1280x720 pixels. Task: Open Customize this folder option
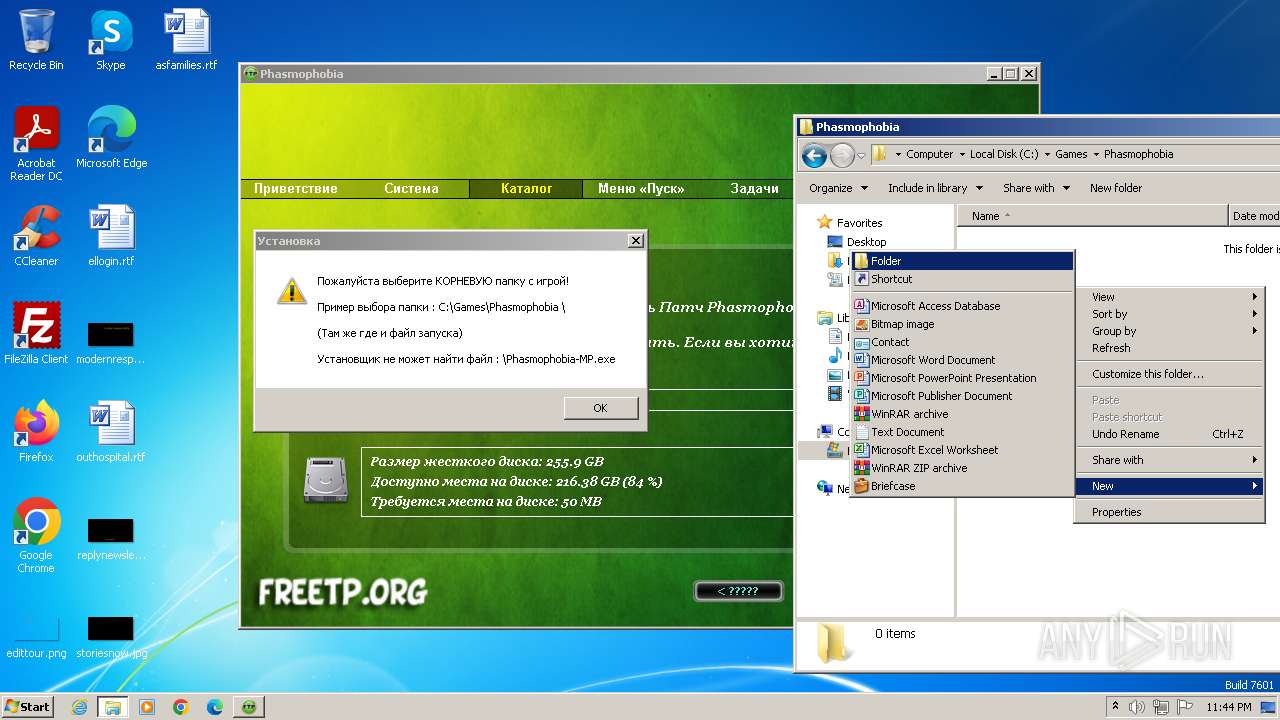point(1170,374)
